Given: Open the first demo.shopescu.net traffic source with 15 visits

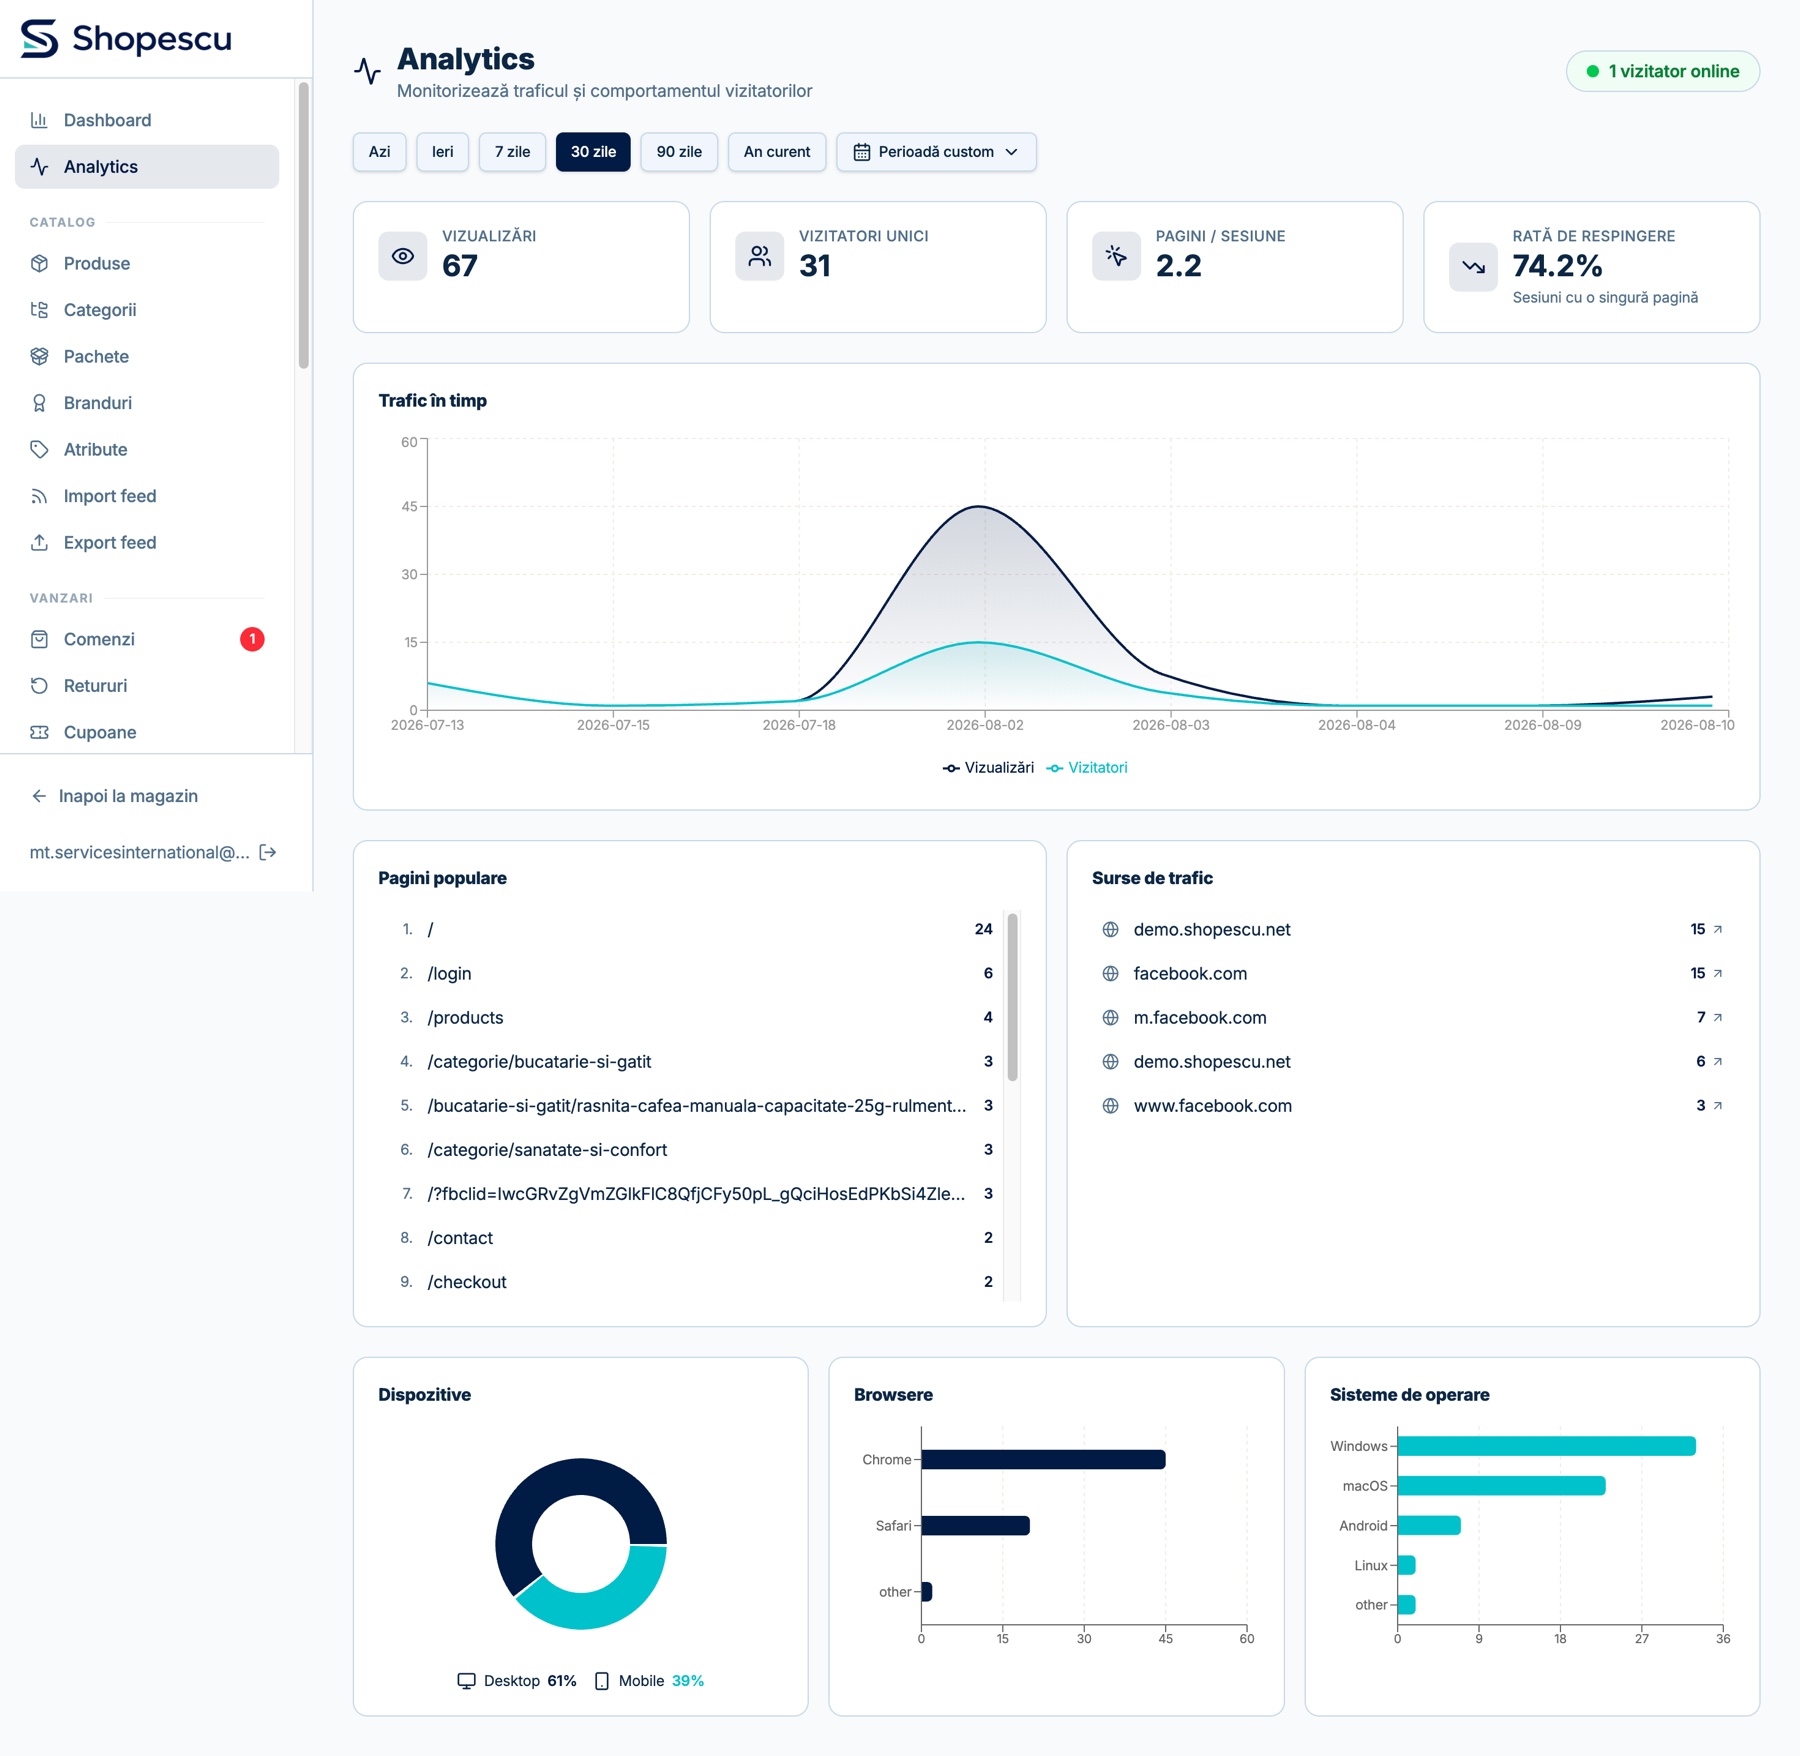Looking at the screenshot, I should click(1412, 929).
